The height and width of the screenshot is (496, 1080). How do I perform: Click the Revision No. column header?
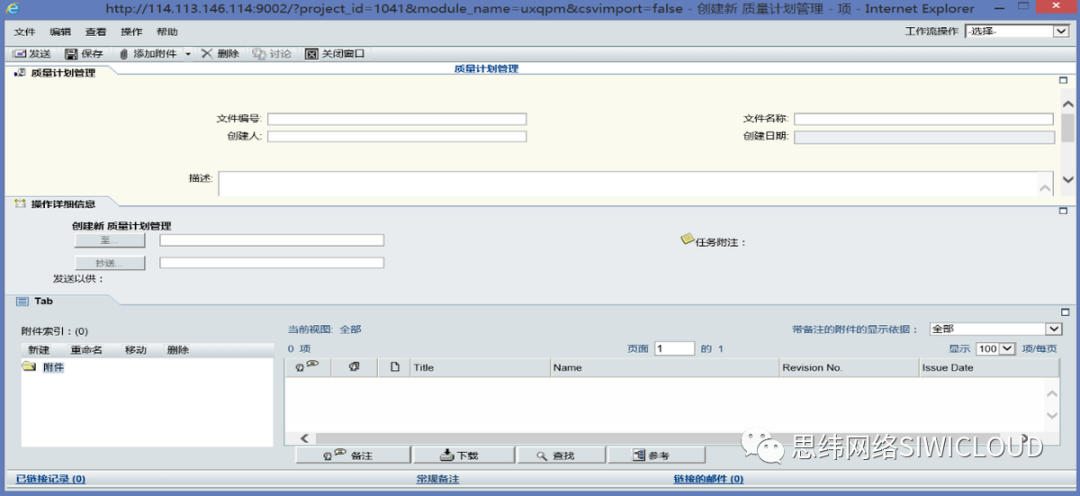point(849,368)
